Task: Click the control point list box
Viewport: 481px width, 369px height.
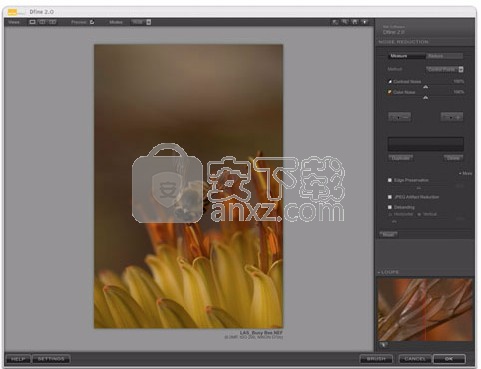Action: tap(426, 144)
